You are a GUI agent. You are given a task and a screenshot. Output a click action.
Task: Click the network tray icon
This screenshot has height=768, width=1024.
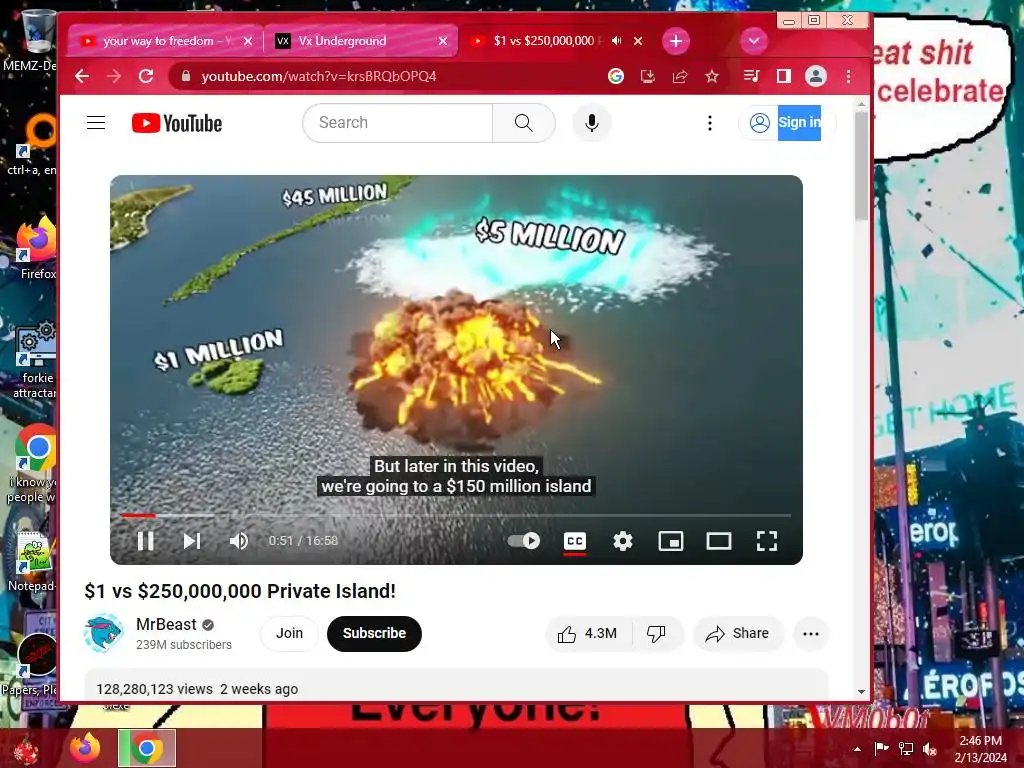906,749
